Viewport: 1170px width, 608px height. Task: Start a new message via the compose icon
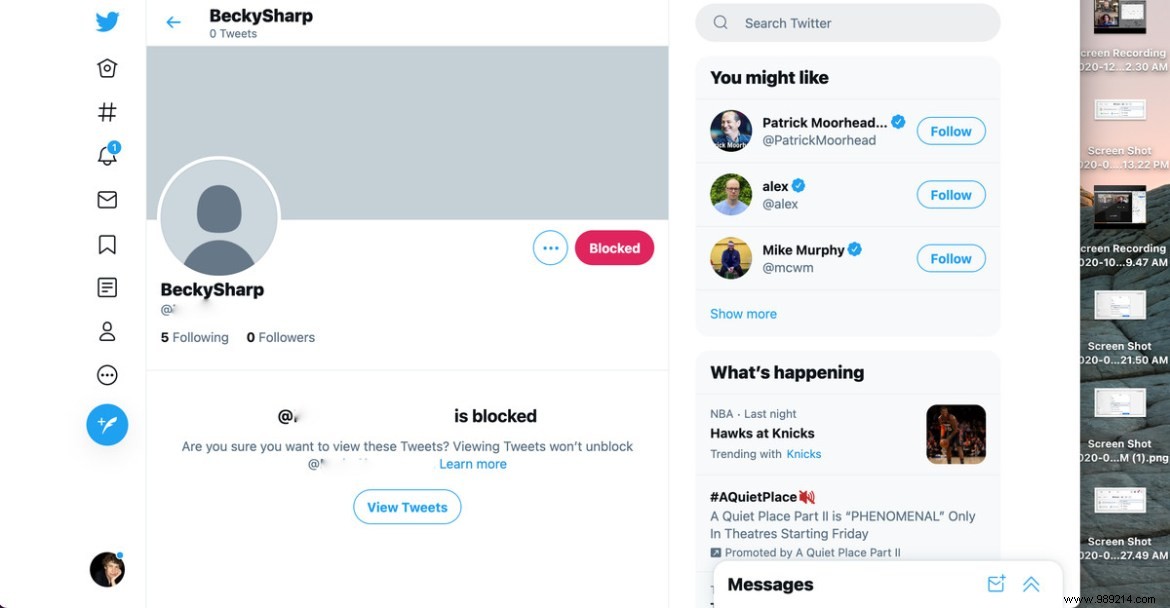pos(996,583)
